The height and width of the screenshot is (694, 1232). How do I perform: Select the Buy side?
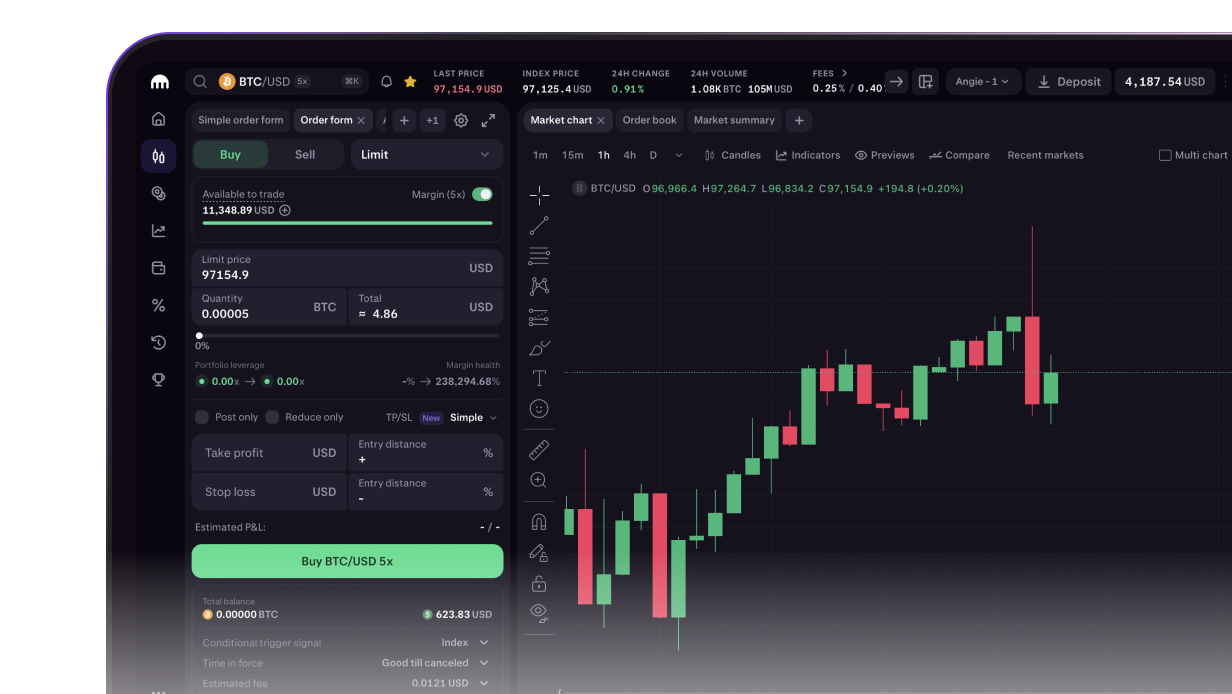point(230,154)
